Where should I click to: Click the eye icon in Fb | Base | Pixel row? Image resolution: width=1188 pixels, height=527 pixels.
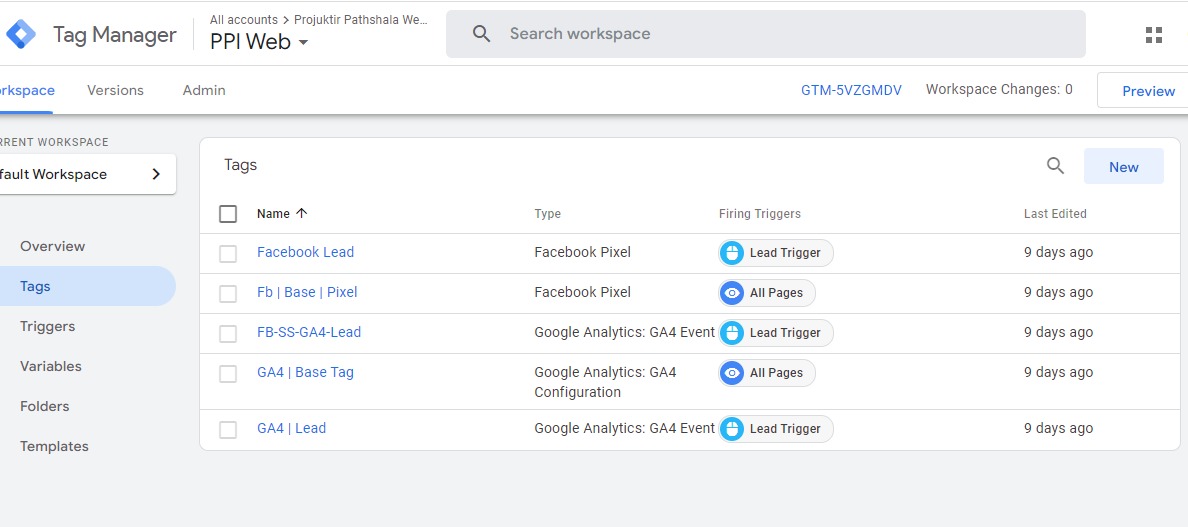tap(732, 293)
